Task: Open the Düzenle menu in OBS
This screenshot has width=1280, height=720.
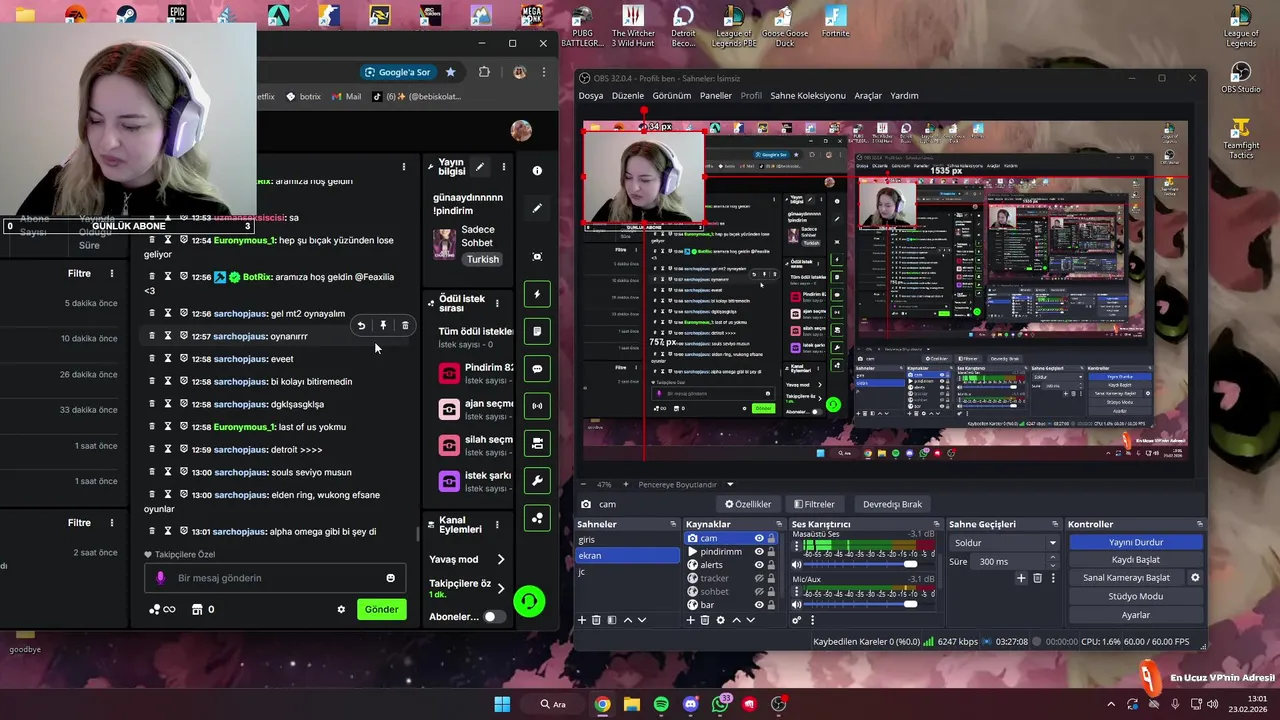Action: tap(628, 96)
